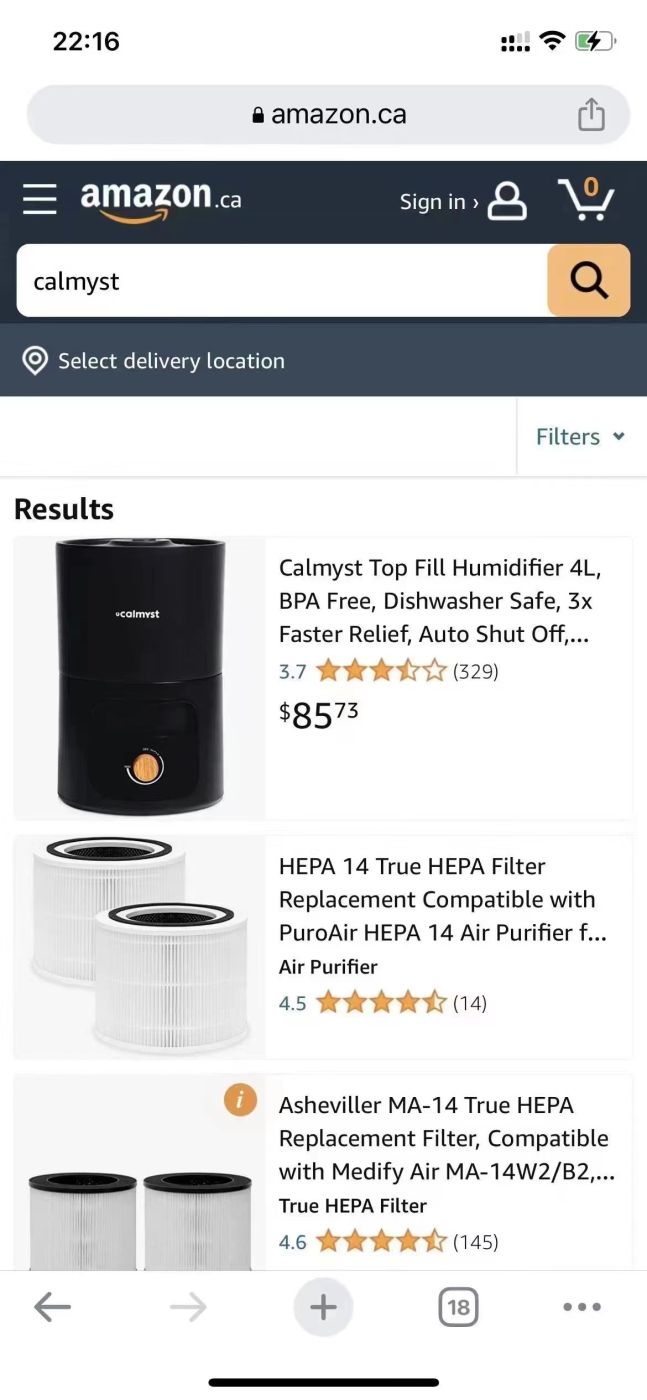Select delivery location text
The height and width of the screenshot is (1400, 647).
click(x=171, y=361)
